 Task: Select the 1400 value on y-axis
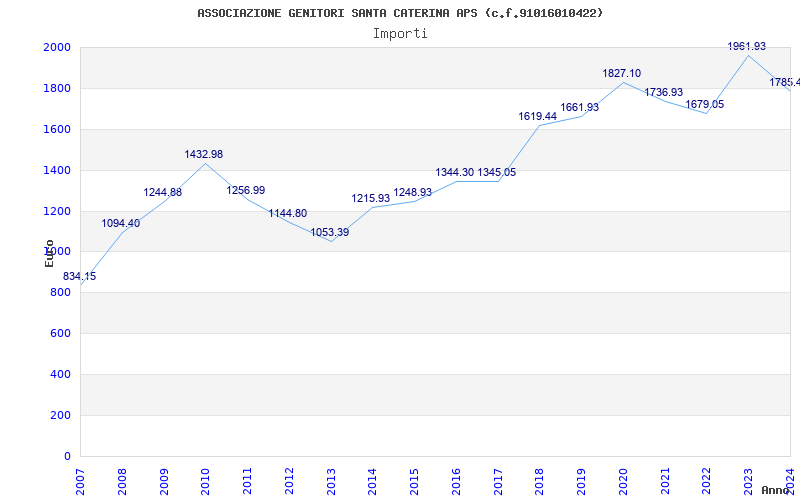tap(56, 170)
